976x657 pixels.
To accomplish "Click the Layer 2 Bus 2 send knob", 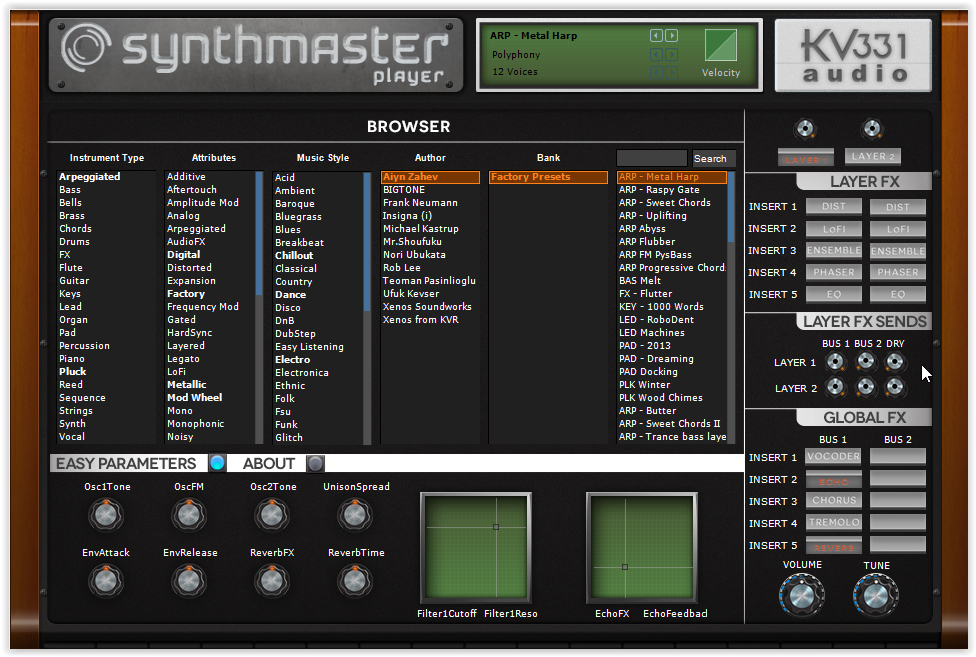I will pyautogui.click(x=865, y=387).
